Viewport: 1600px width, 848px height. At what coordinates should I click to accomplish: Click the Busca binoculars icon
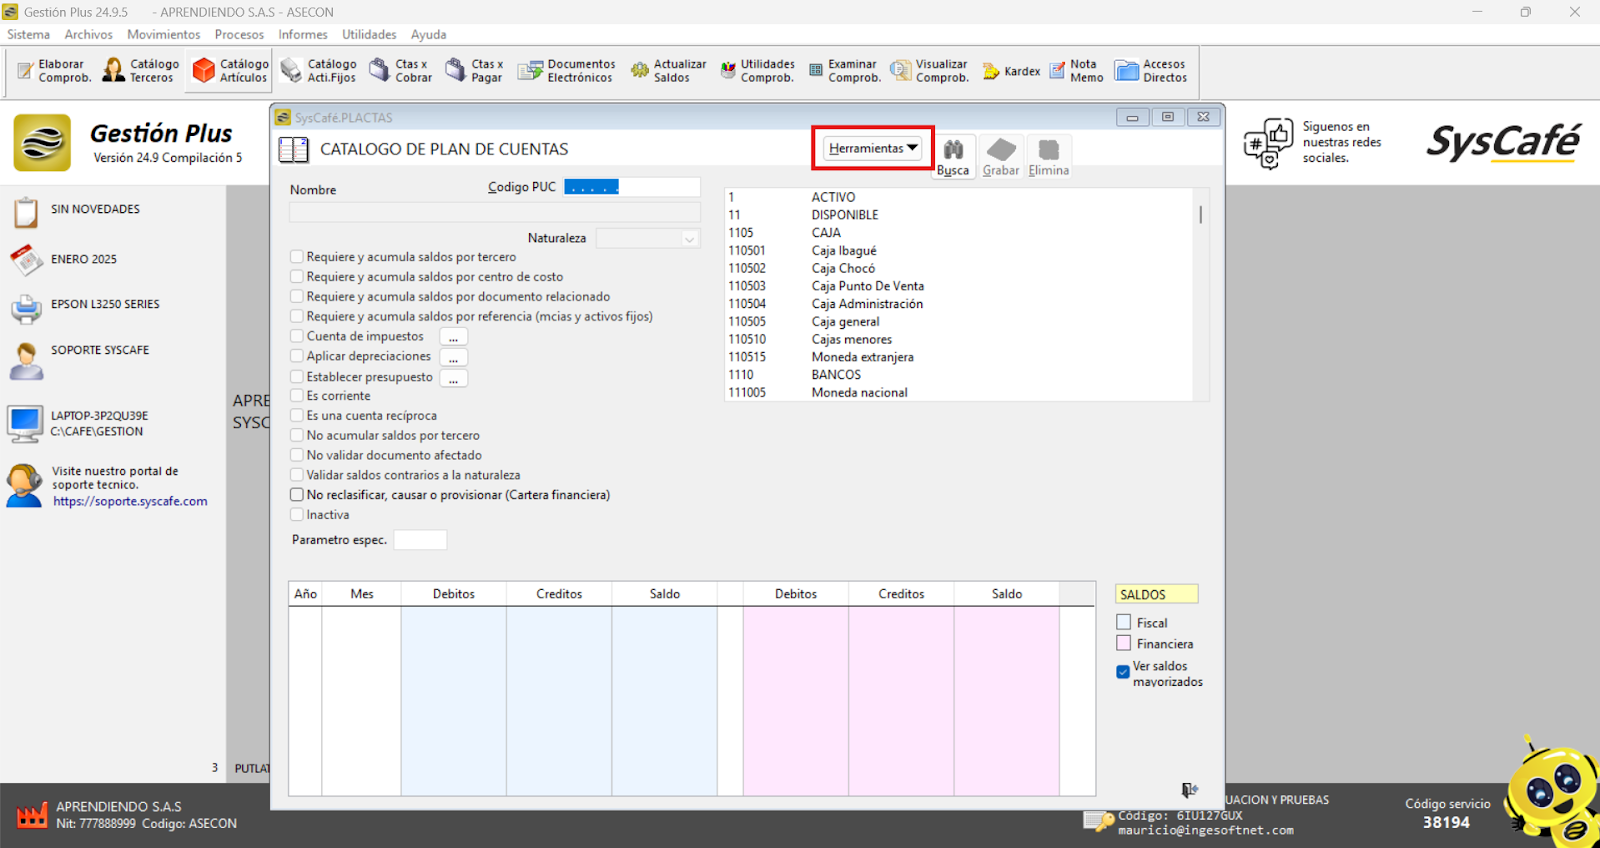(x=953, y=151)
